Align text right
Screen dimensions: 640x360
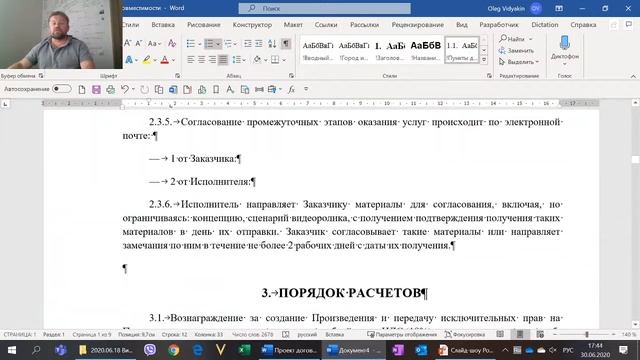coord(212,60)
